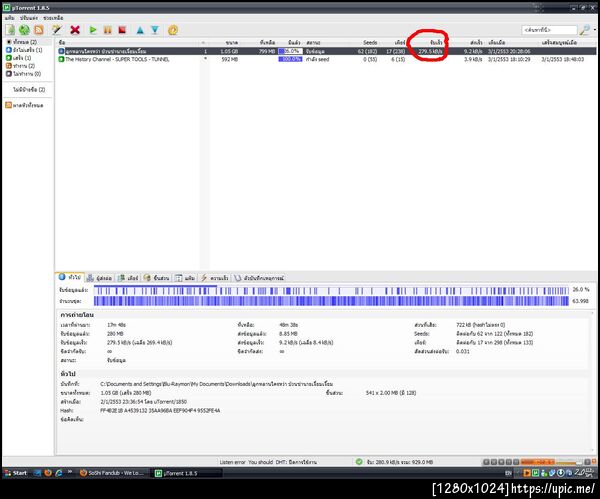Open the Windows Start button

[x=16, y=473]
